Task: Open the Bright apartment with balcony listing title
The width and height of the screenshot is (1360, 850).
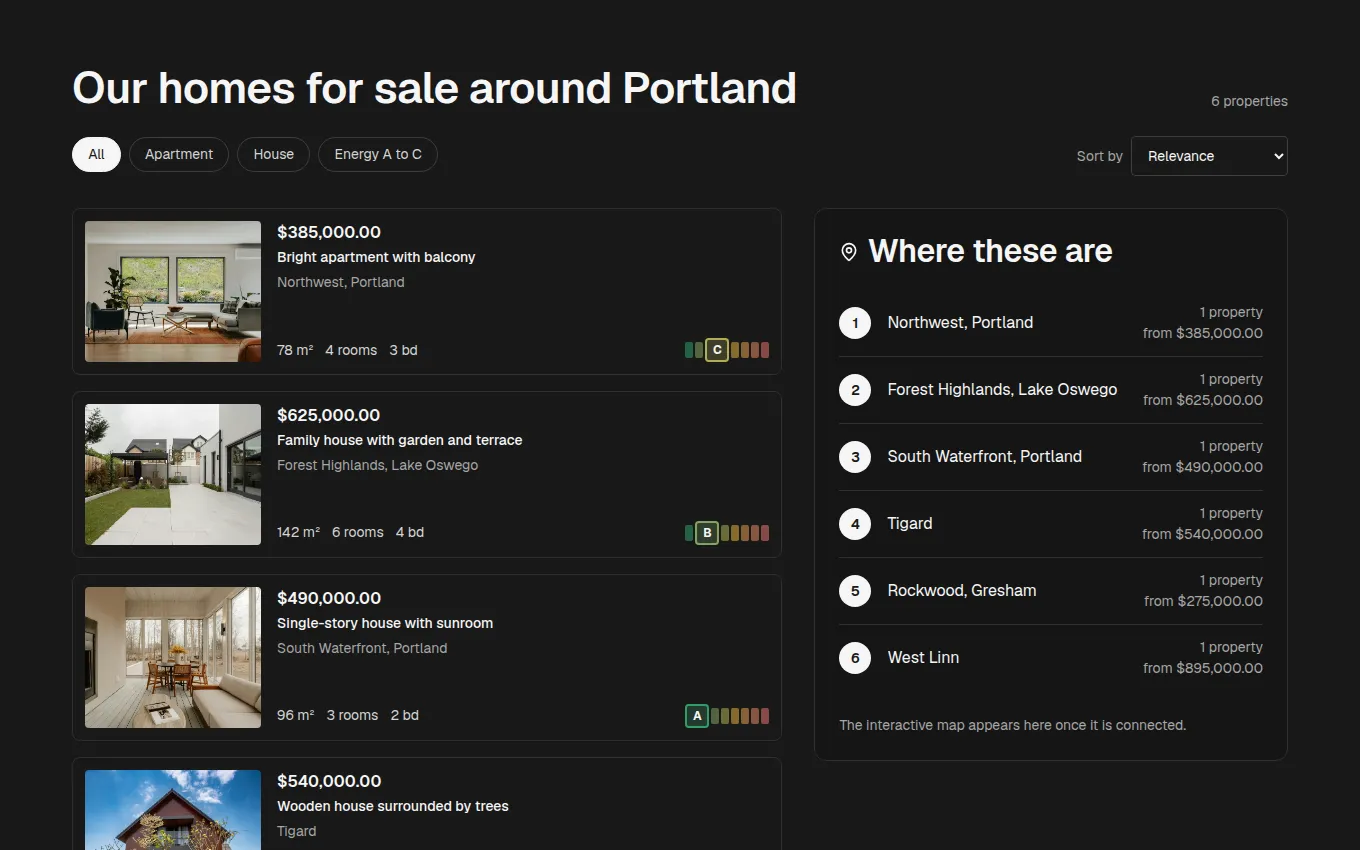Action: pos(376,257)
